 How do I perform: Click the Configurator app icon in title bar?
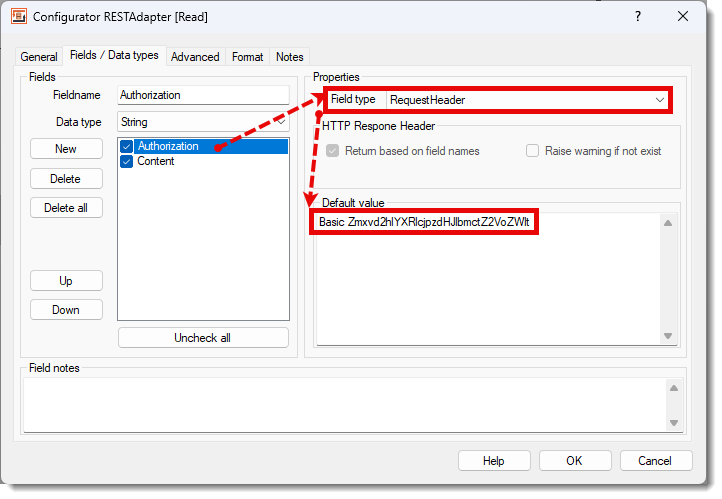(19, 16)
